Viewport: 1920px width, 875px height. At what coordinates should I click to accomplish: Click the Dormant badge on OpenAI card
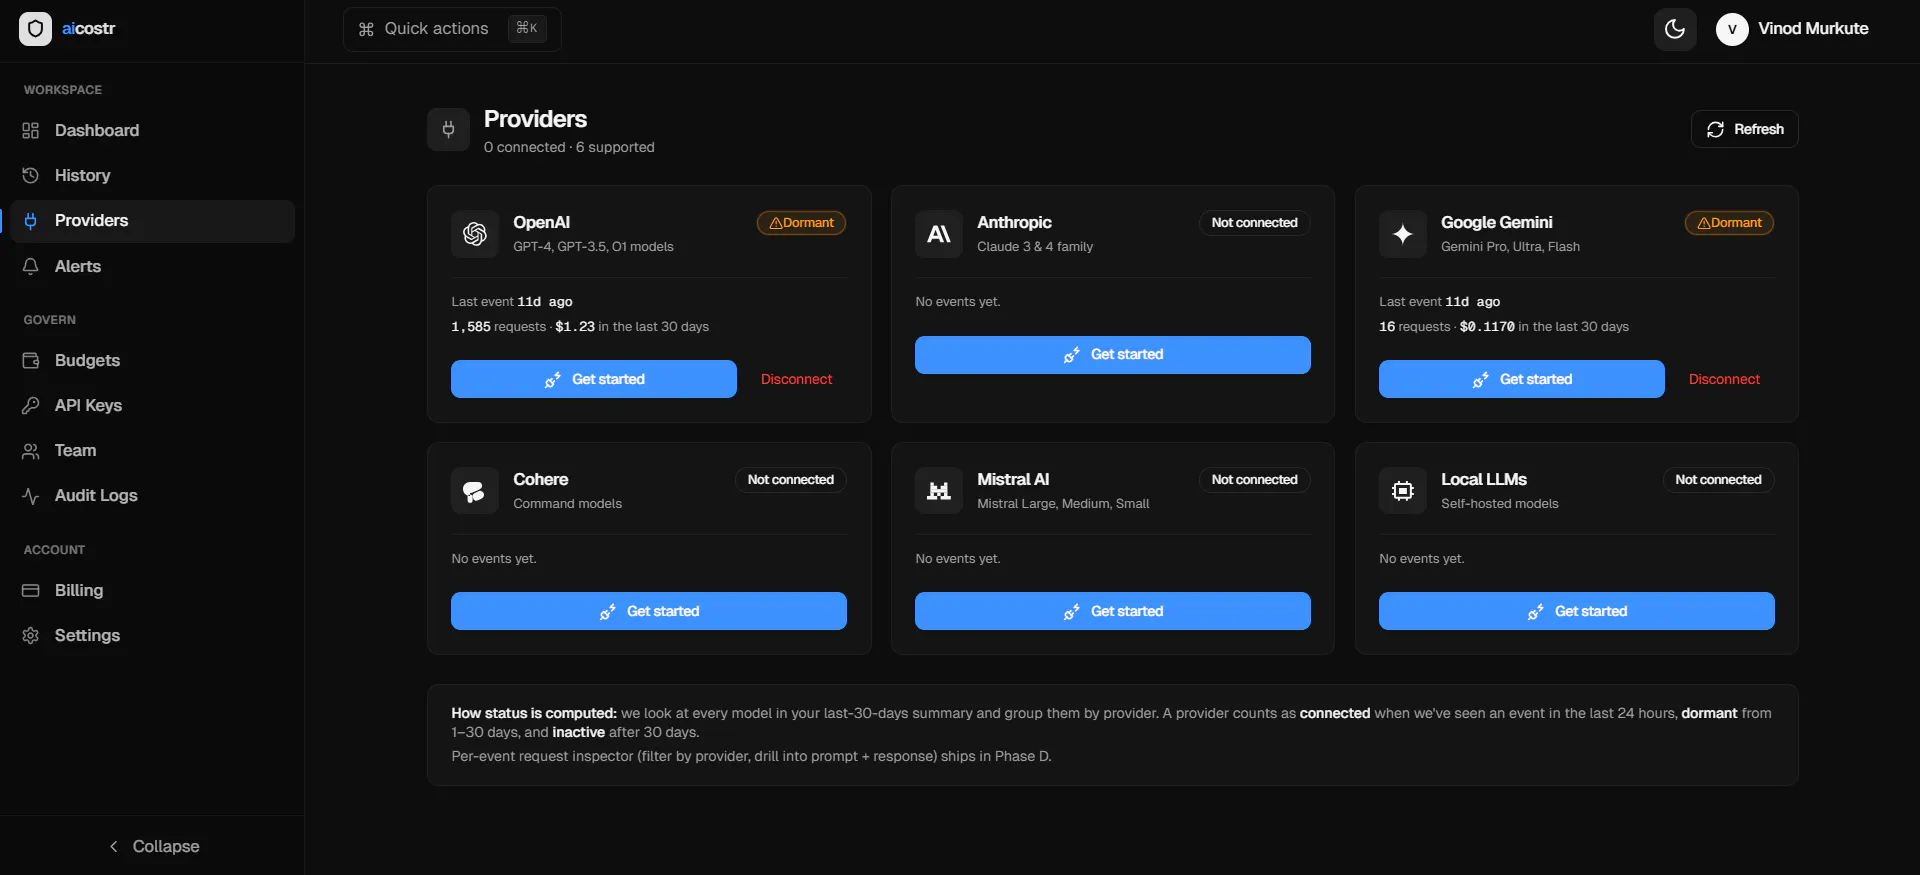pyautogui.click(x=801, y=223)
